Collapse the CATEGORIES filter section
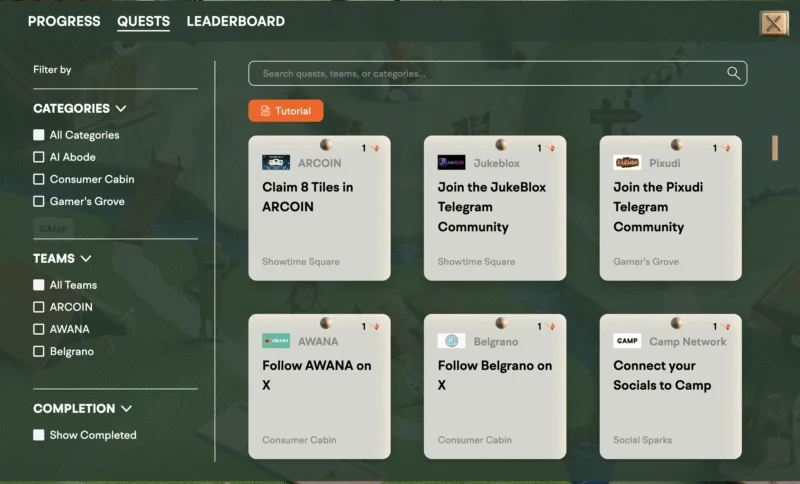 [x=80, y=109]
